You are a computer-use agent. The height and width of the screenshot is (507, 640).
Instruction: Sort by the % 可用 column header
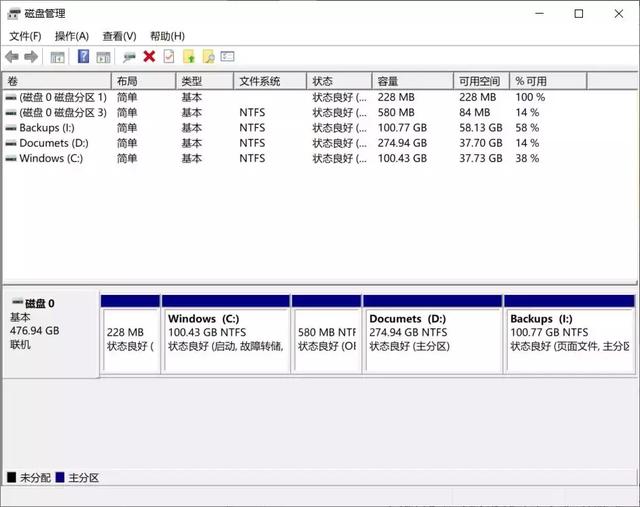549,81
